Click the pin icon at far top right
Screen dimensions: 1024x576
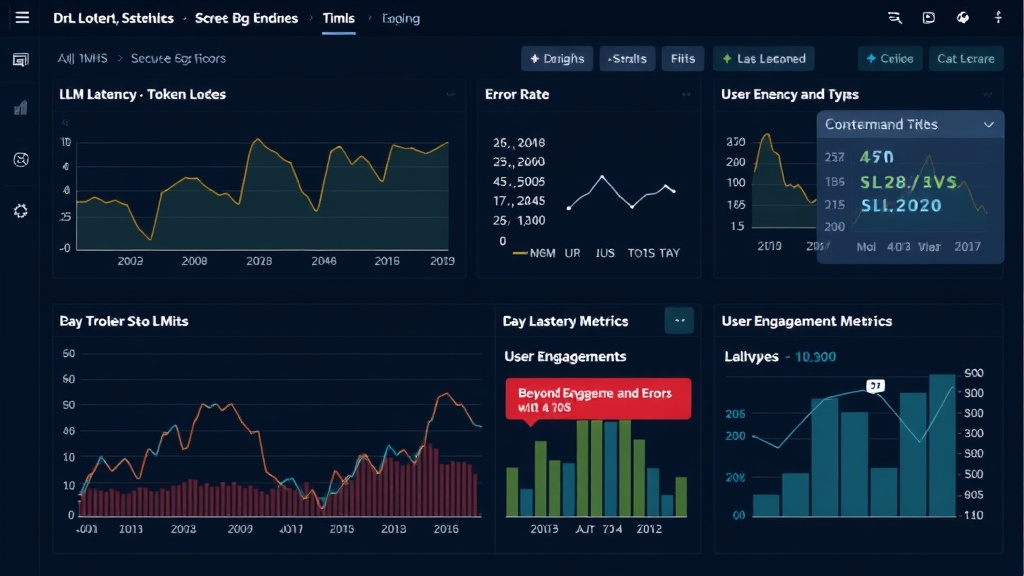[x=998, y=18]
